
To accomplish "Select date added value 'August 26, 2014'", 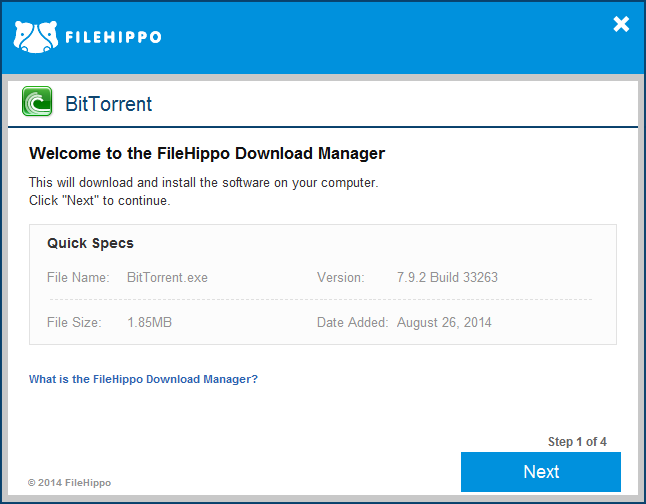I will point(444,322).
